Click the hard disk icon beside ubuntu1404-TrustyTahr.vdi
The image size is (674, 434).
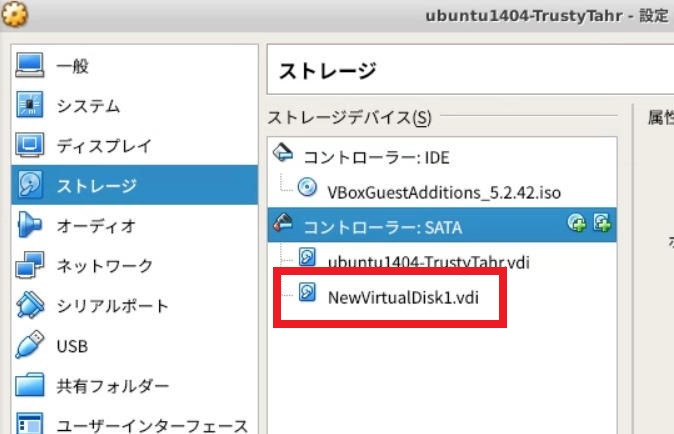tap(307, 257)
